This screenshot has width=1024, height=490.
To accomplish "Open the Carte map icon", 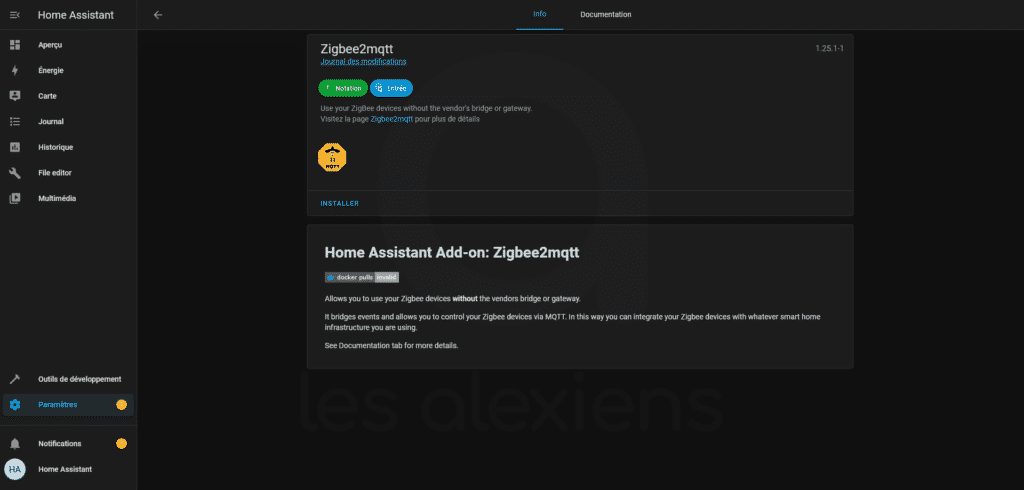I will (x=15, y=96).
